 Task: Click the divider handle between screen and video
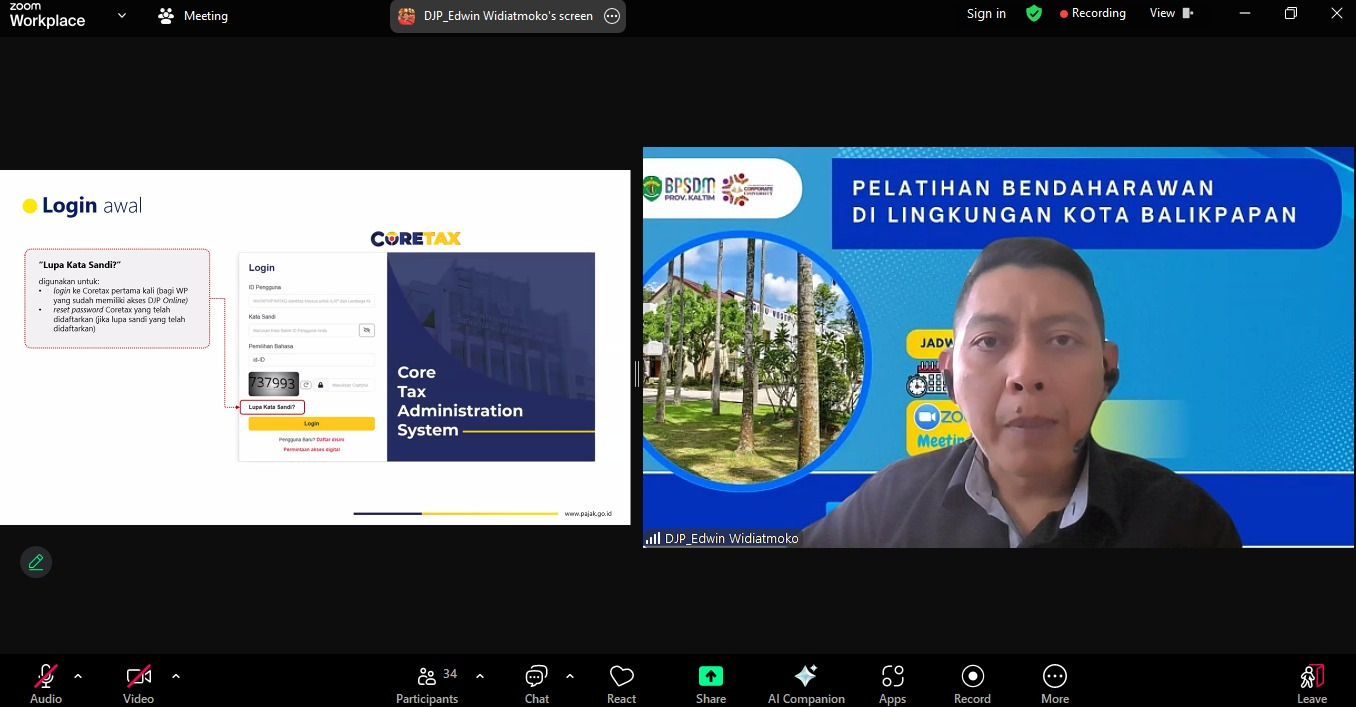click(637, 373)
